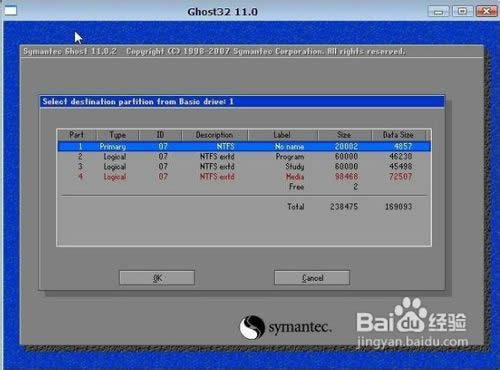500x370 pixels.
Task: Click the size value 20002
Action: click(346, 146)
